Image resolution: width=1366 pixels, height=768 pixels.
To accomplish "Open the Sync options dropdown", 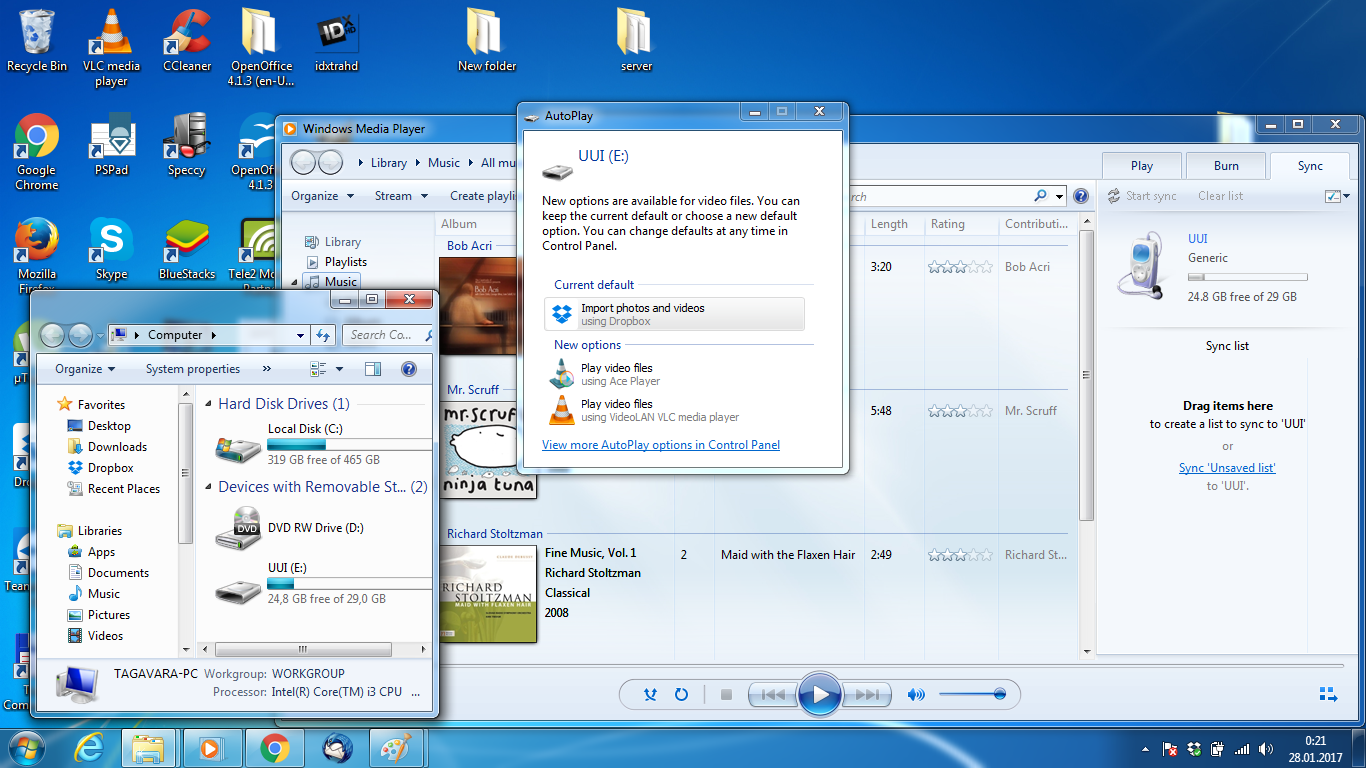I will click(x=1337, y=196).
